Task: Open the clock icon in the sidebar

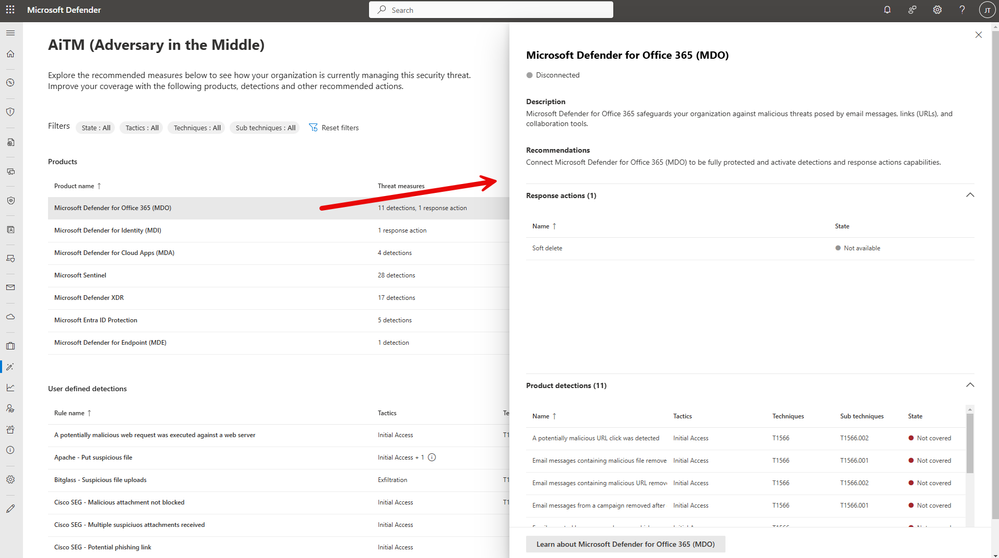Action: (x=10, y=83)
